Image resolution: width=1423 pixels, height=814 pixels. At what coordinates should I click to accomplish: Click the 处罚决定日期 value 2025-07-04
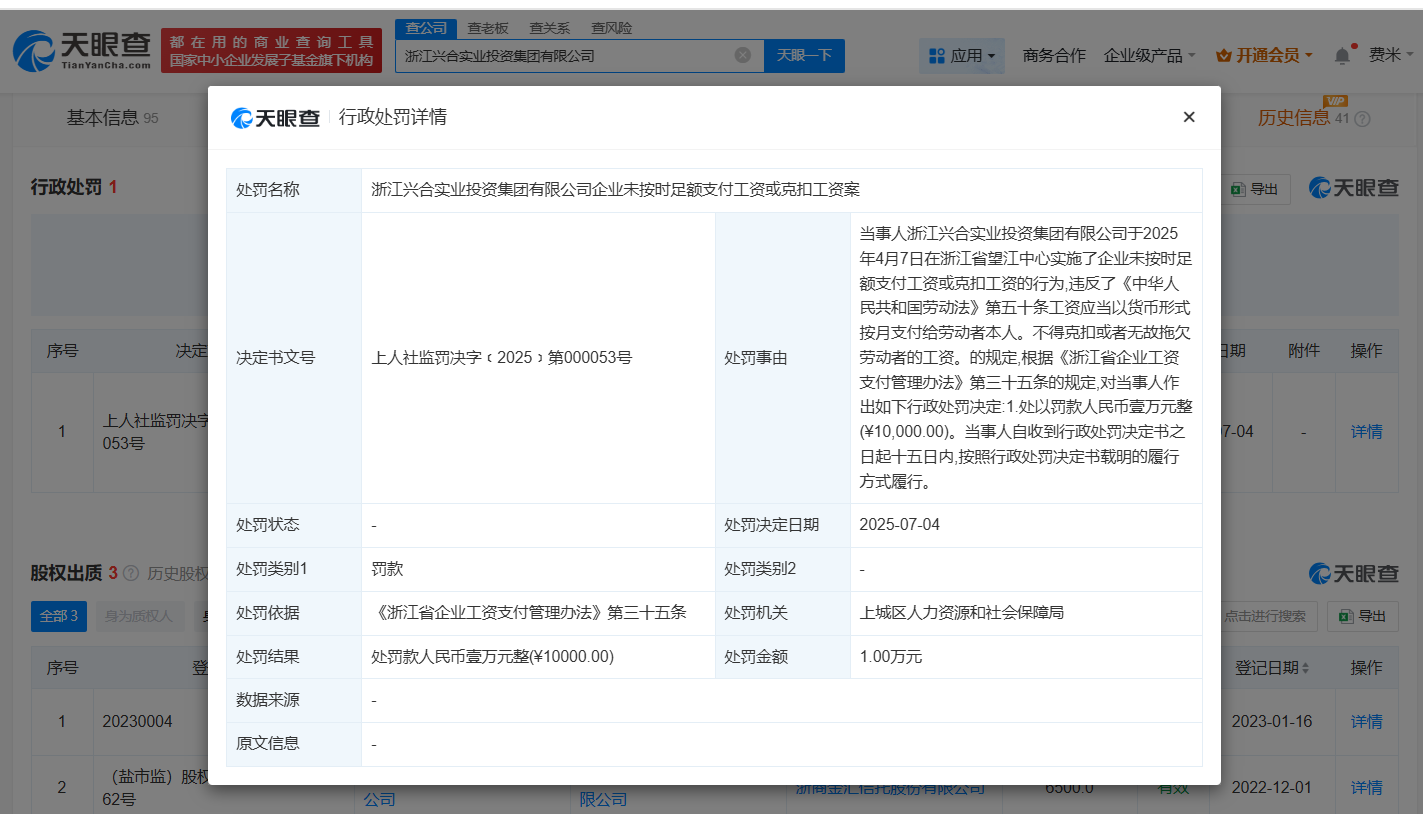(x=900, y=525)
